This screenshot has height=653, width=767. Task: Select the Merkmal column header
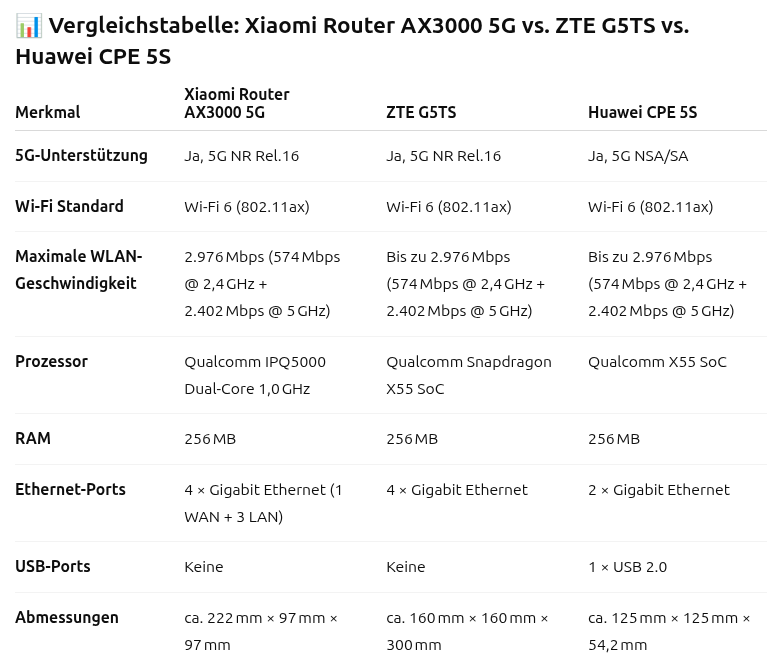[47, 112]
